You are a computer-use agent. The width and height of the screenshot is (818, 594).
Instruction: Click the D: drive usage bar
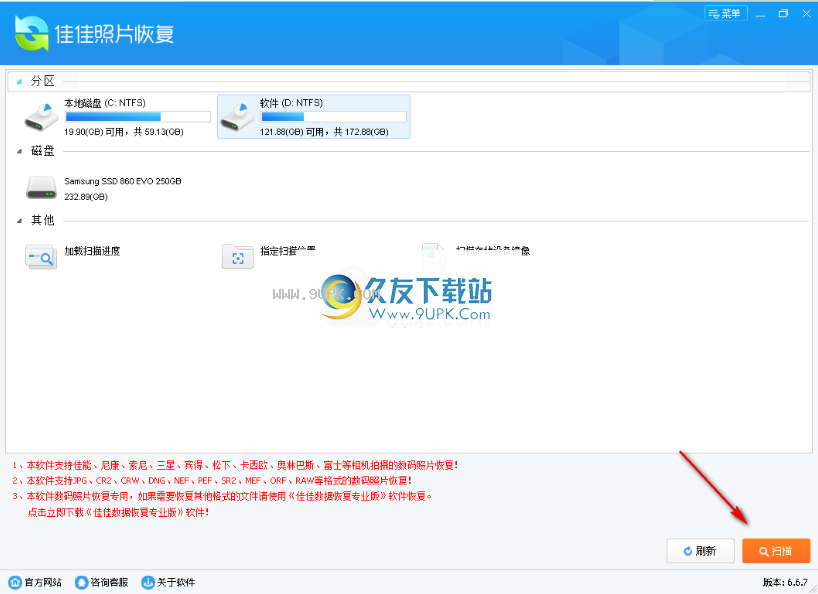[x=333, y=117]
